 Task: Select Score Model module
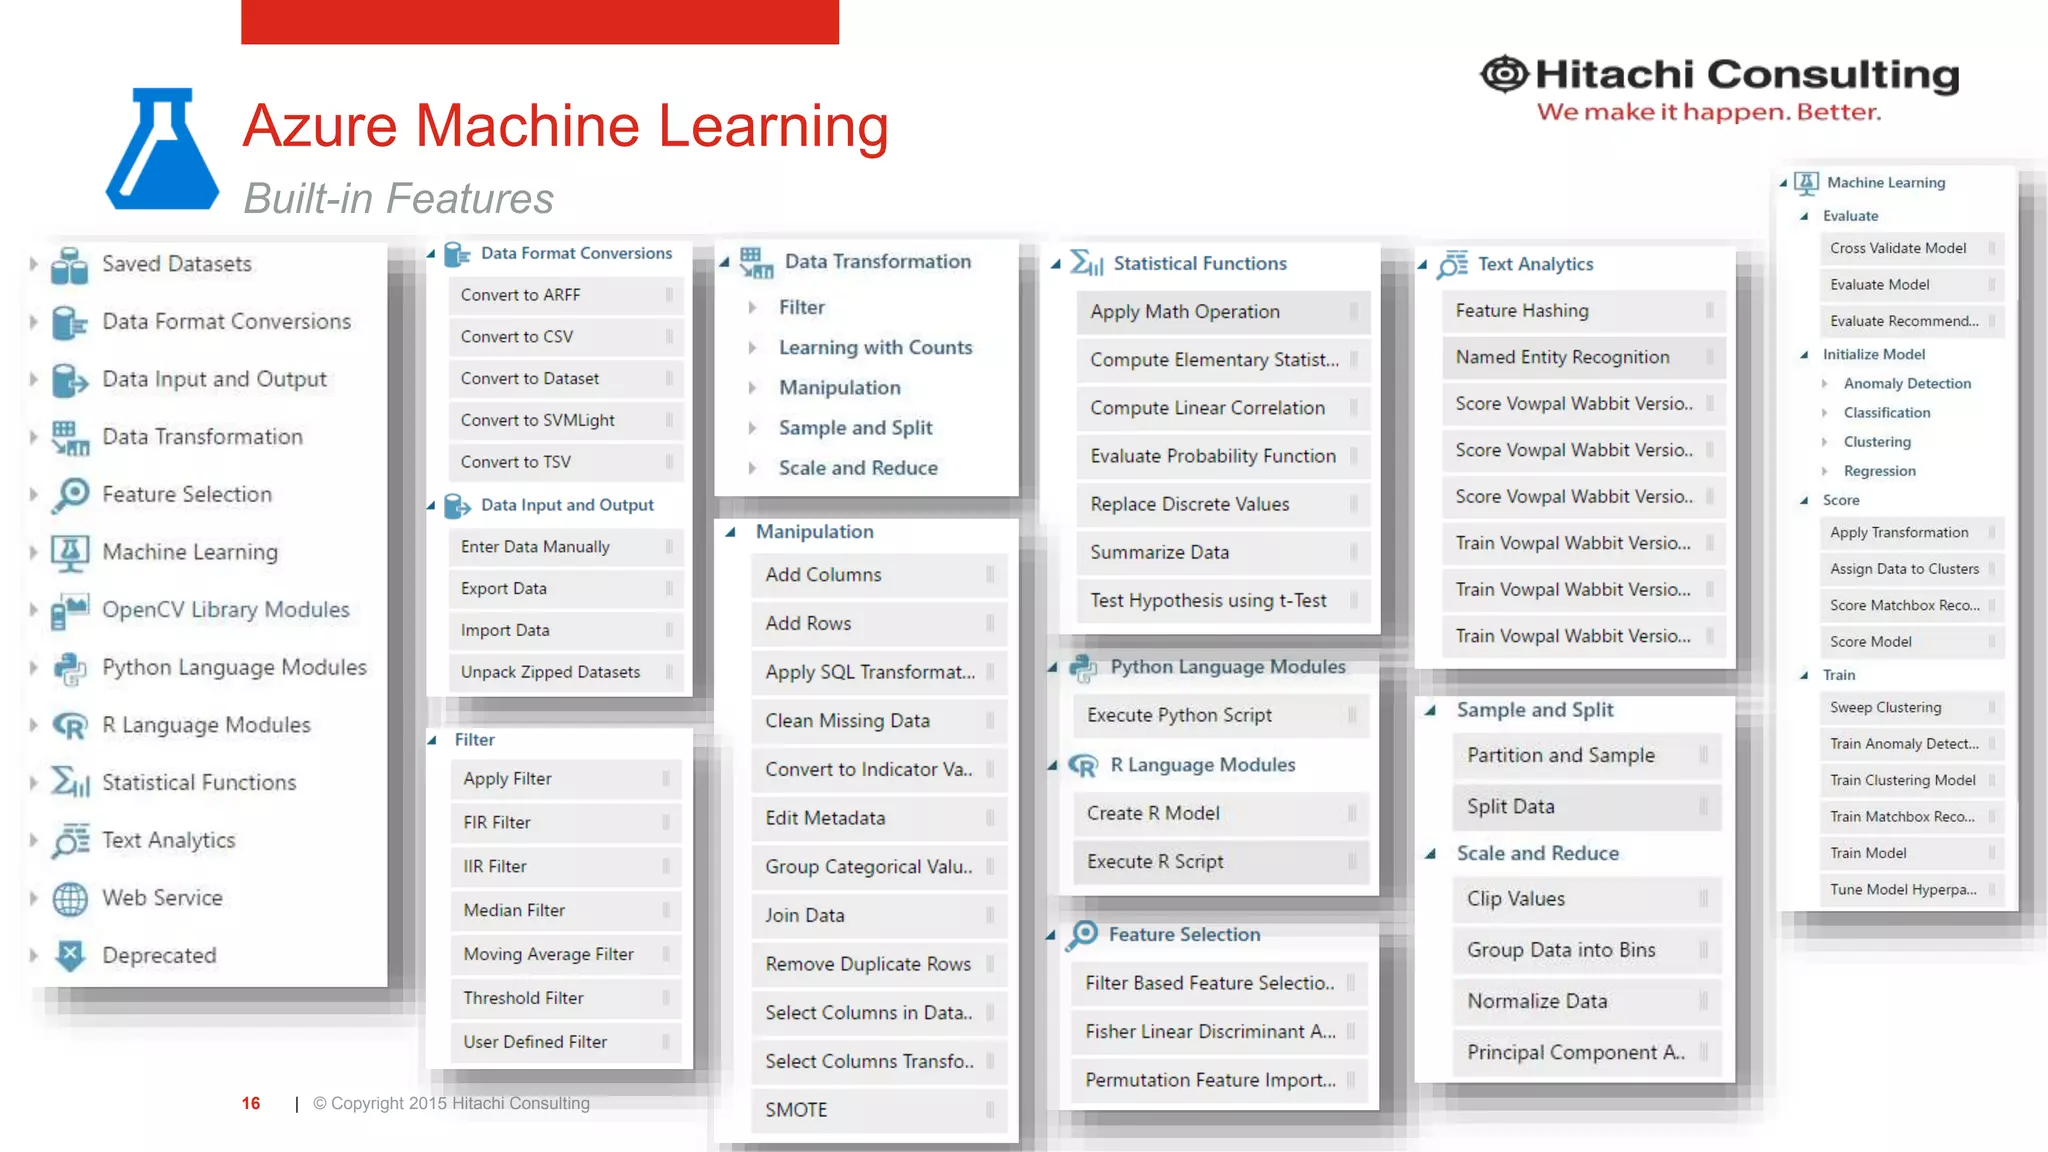pos(1912,642)
